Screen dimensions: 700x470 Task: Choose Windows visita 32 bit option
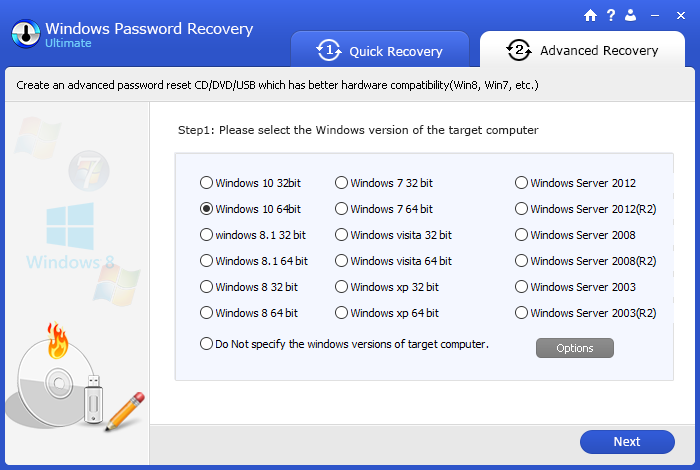point(393,235)
